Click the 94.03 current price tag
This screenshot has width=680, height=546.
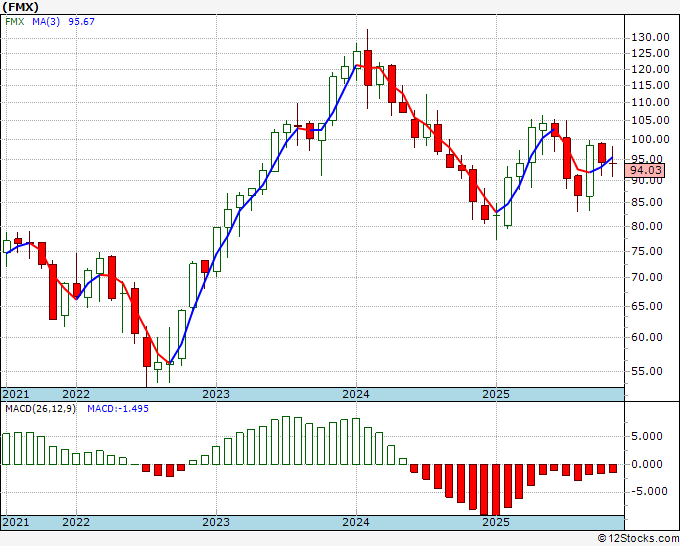[x=646, y=170]
